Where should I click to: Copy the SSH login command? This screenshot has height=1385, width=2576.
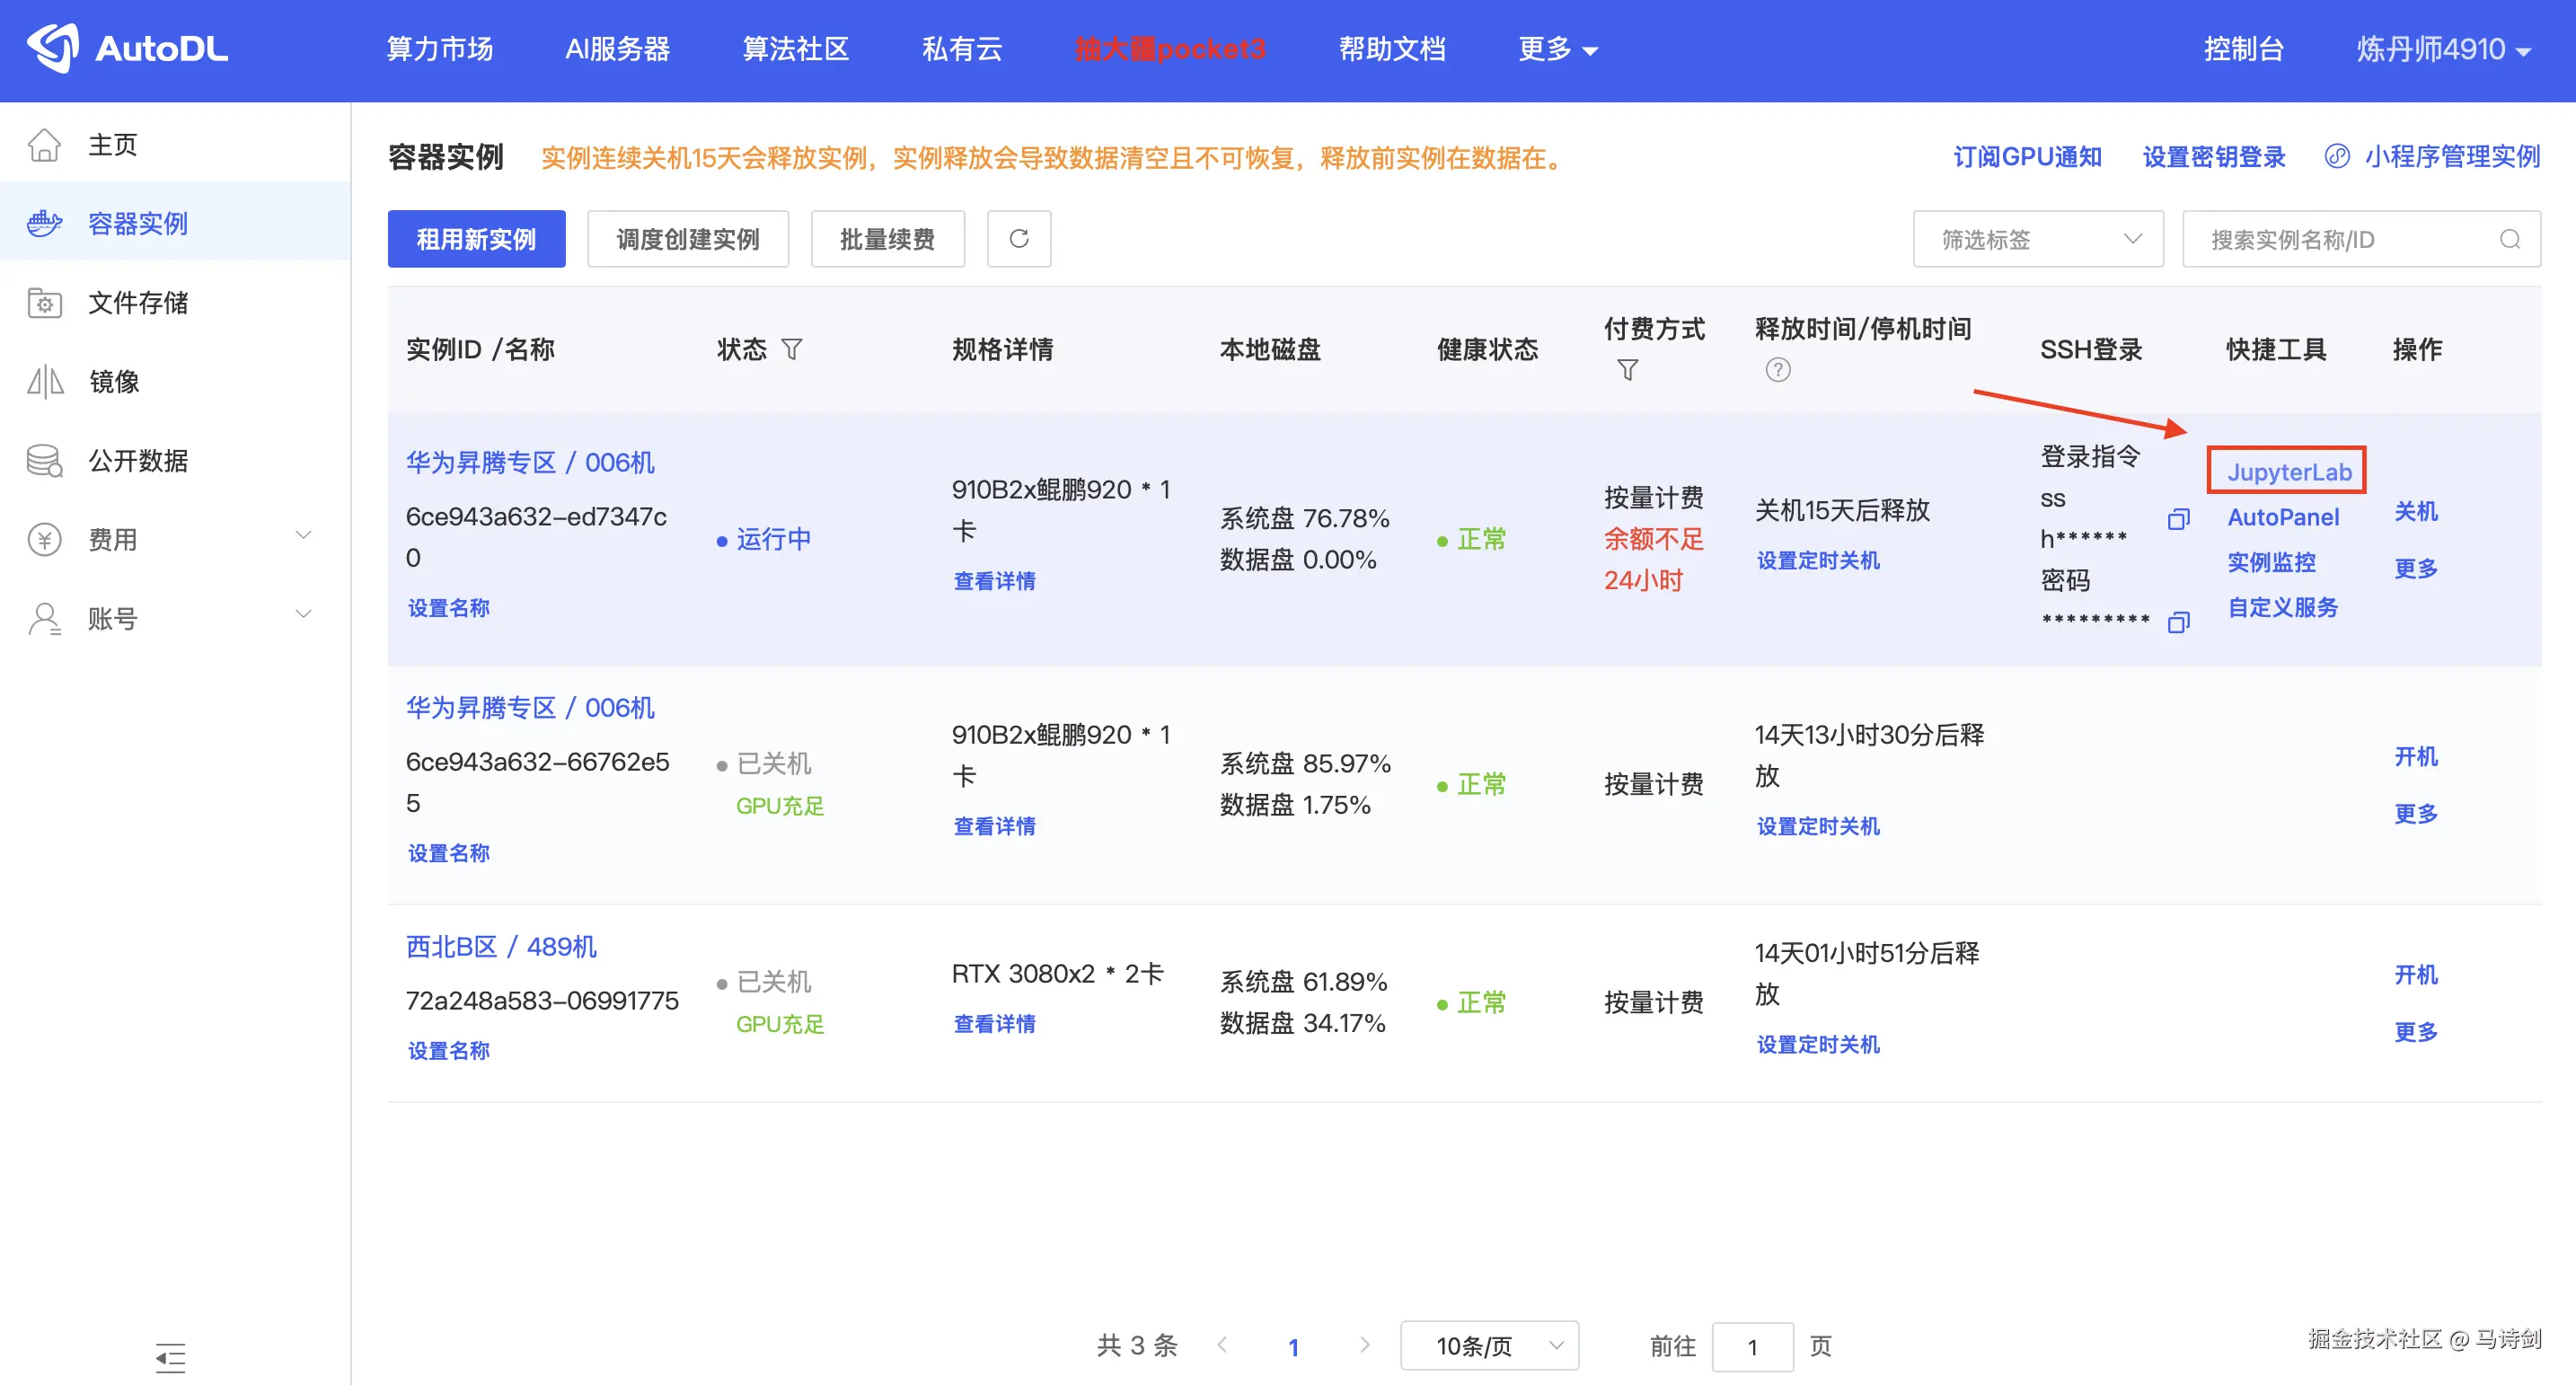2178,520
